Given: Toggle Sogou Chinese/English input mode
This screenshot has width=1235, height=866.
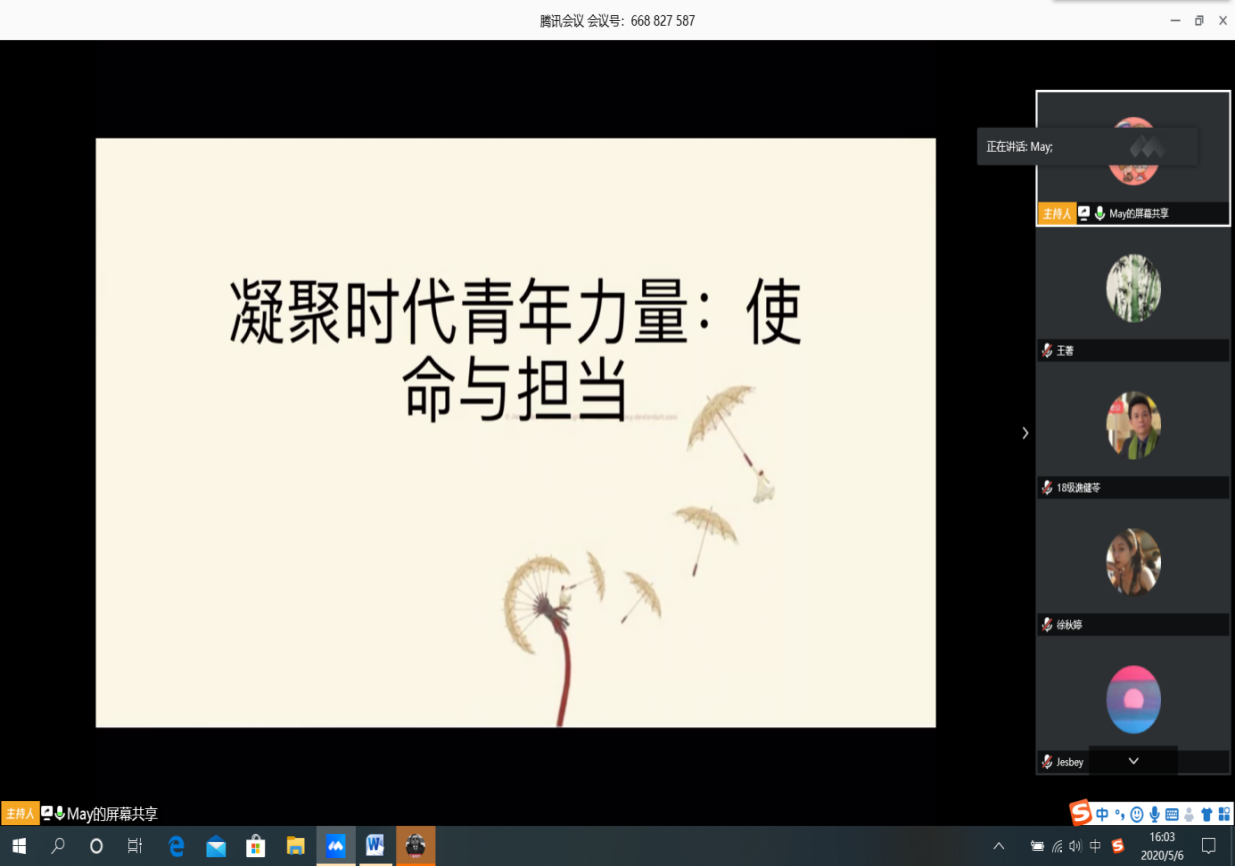Looking at the screenshot, I should (1103, 813).
